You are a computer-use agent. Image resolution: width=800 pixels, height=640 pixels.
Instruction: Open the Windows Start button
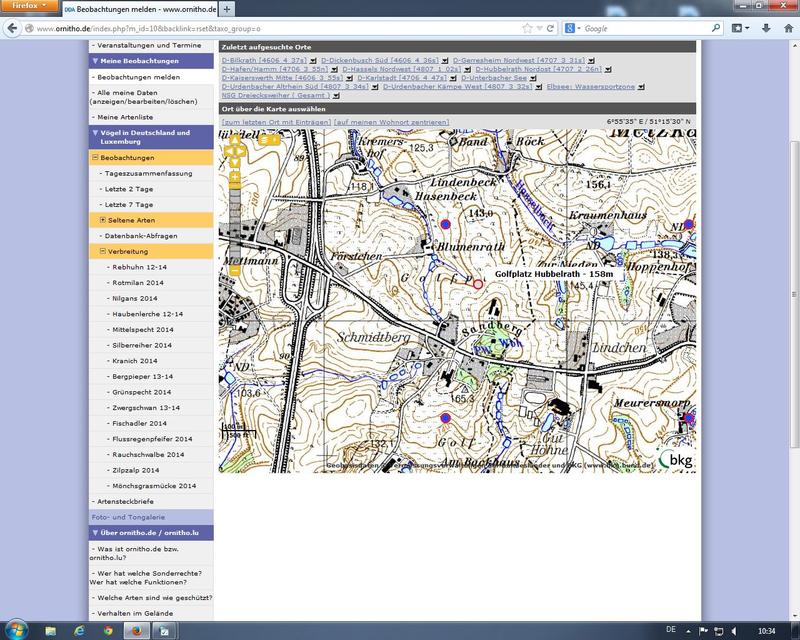(x=16, y=631)
